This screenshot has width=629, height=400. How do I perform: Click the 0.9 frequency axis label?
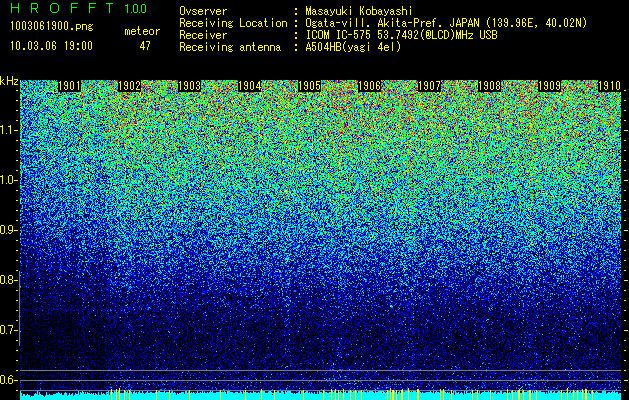tap(8, 230)
